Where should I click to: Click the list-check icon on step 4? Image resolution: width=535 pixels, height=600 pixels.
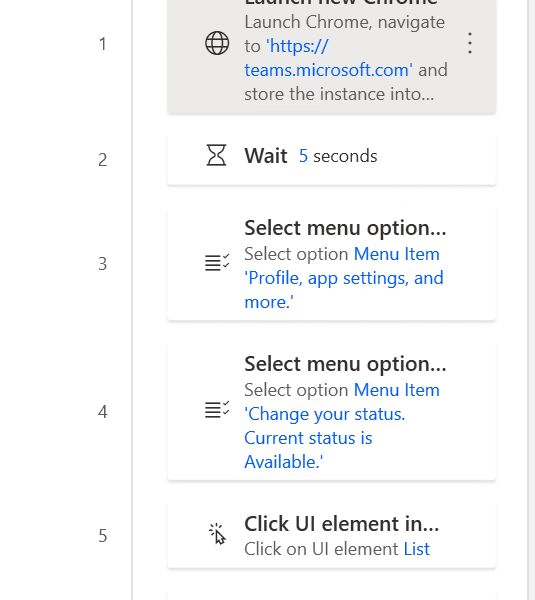(217, 410)
